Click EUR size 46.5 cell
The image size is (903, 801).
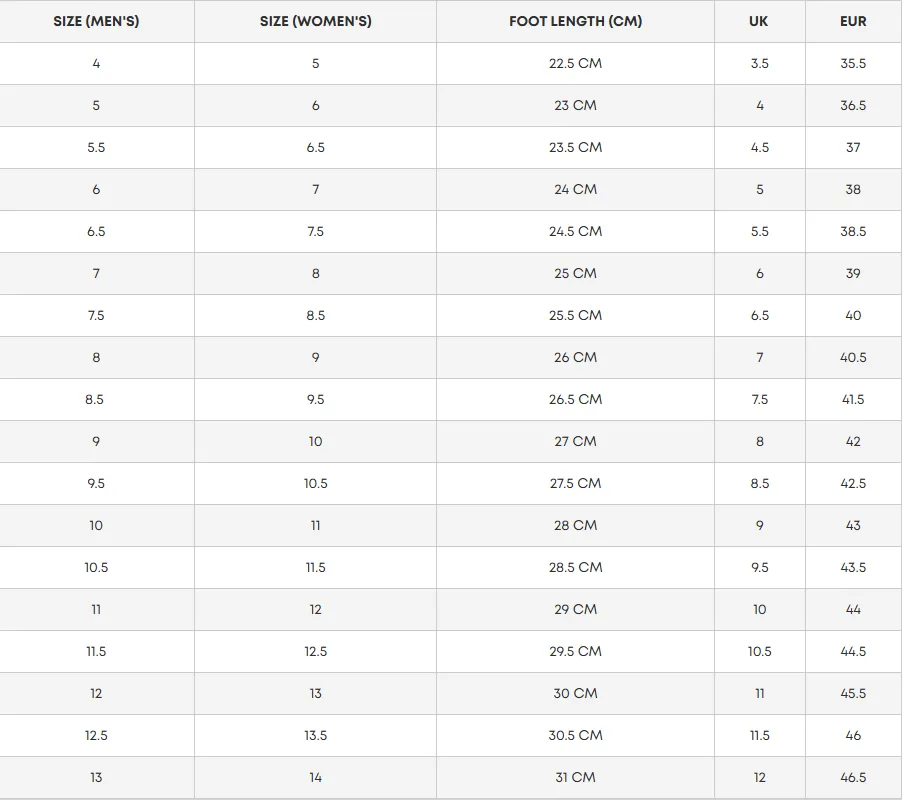coord(853,778)
